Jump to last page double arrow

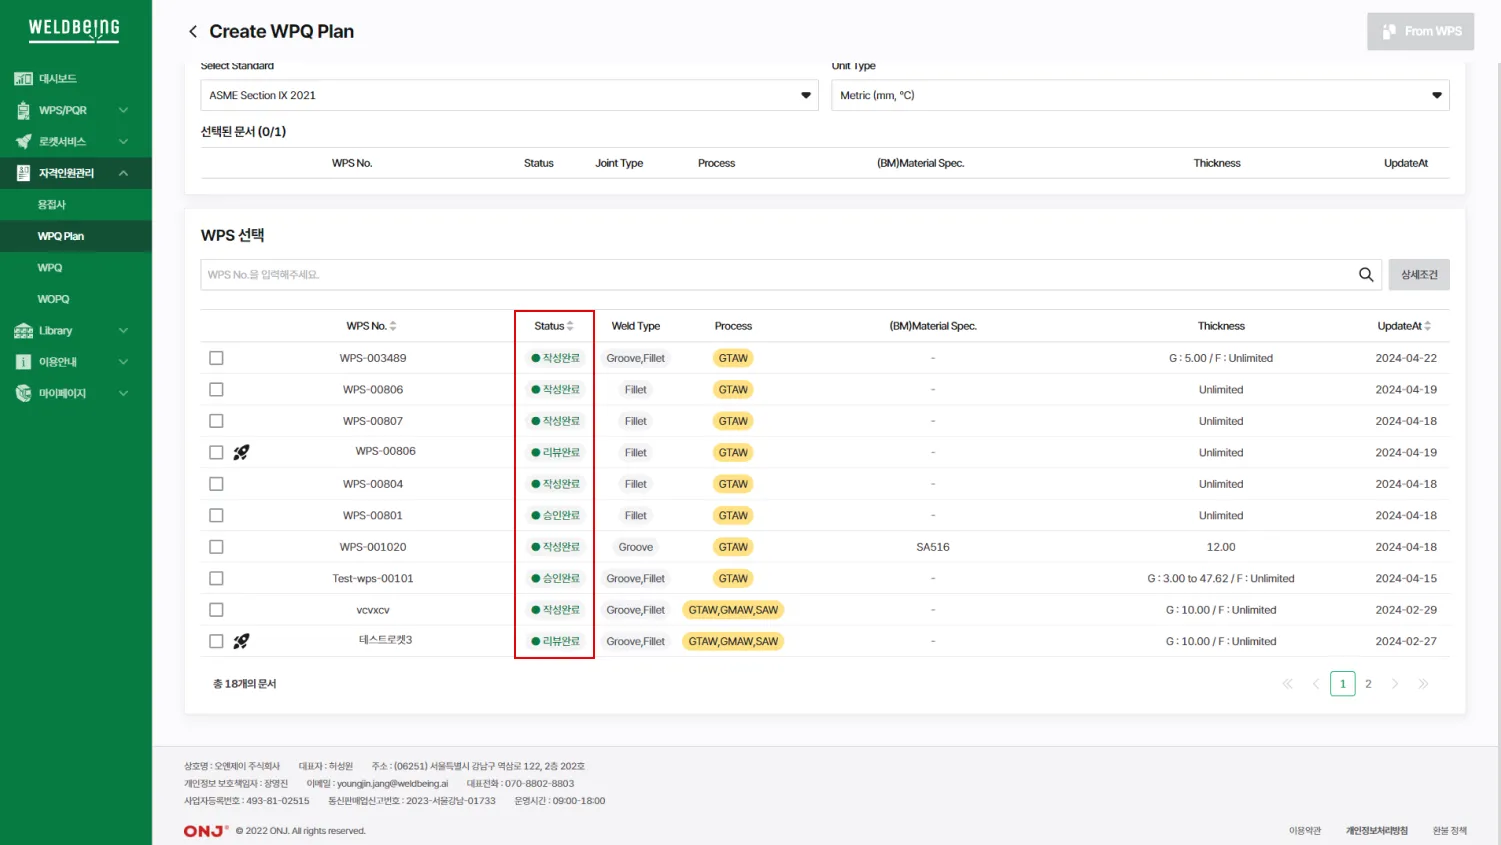pos(1423,684)
